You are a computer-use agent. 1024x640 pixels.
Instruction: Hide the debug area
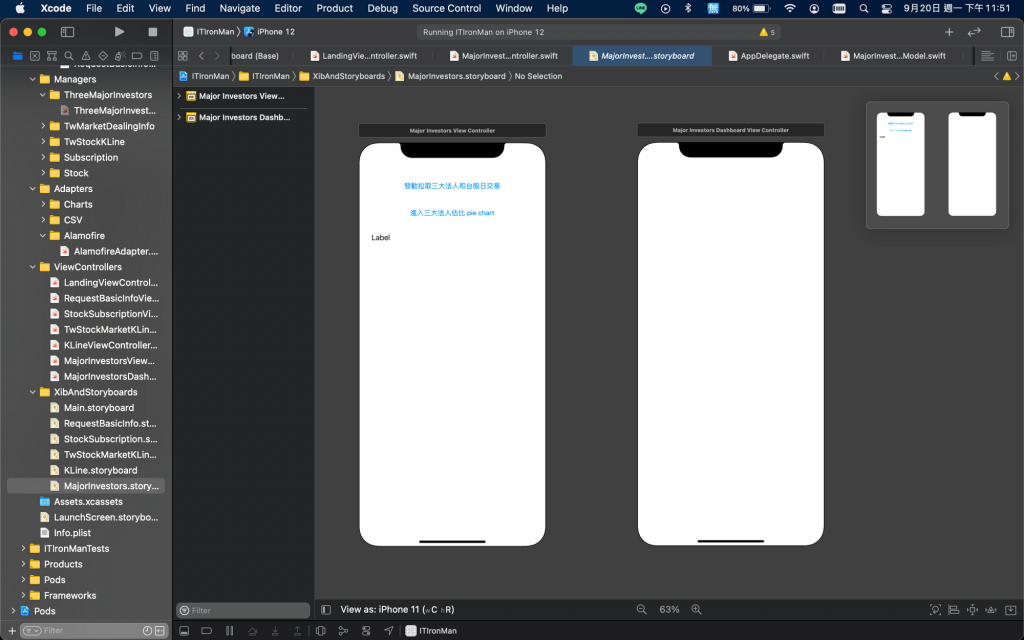point(184,631)
